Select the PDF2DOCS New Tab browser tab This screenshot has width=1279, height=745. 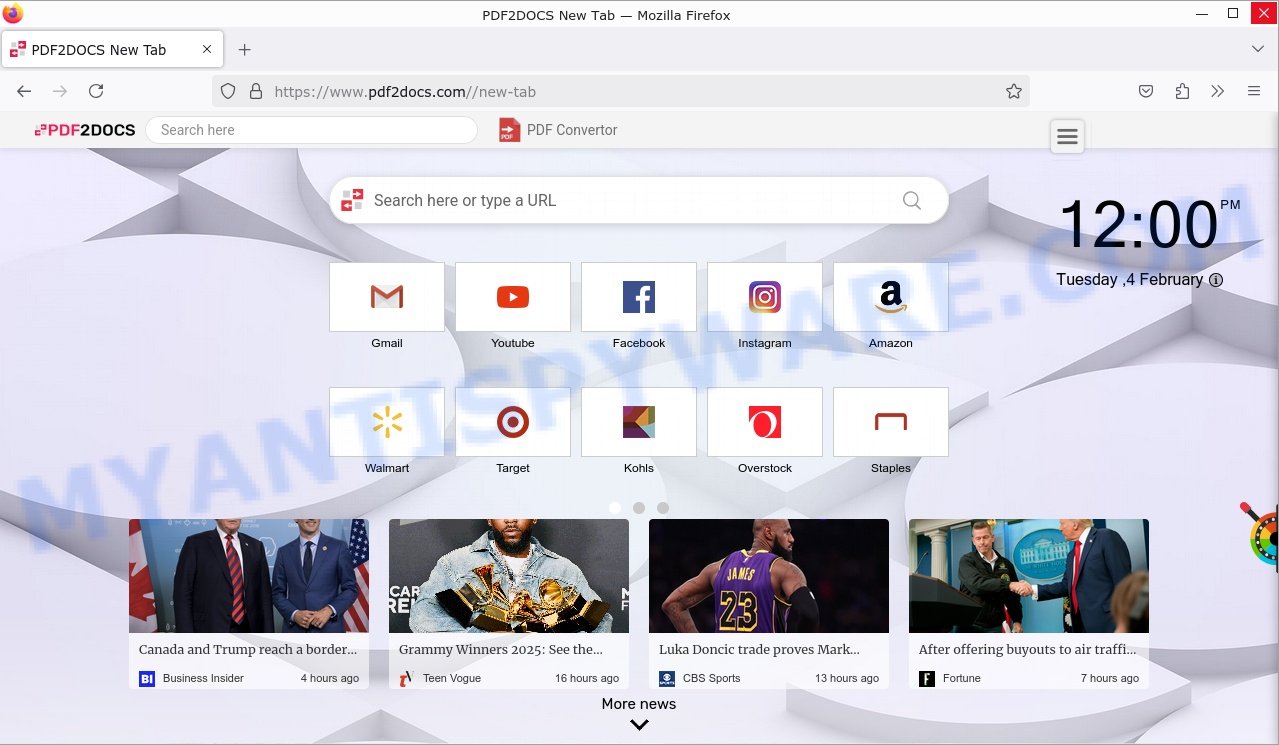pyautogui.click(x=111, y=49)
